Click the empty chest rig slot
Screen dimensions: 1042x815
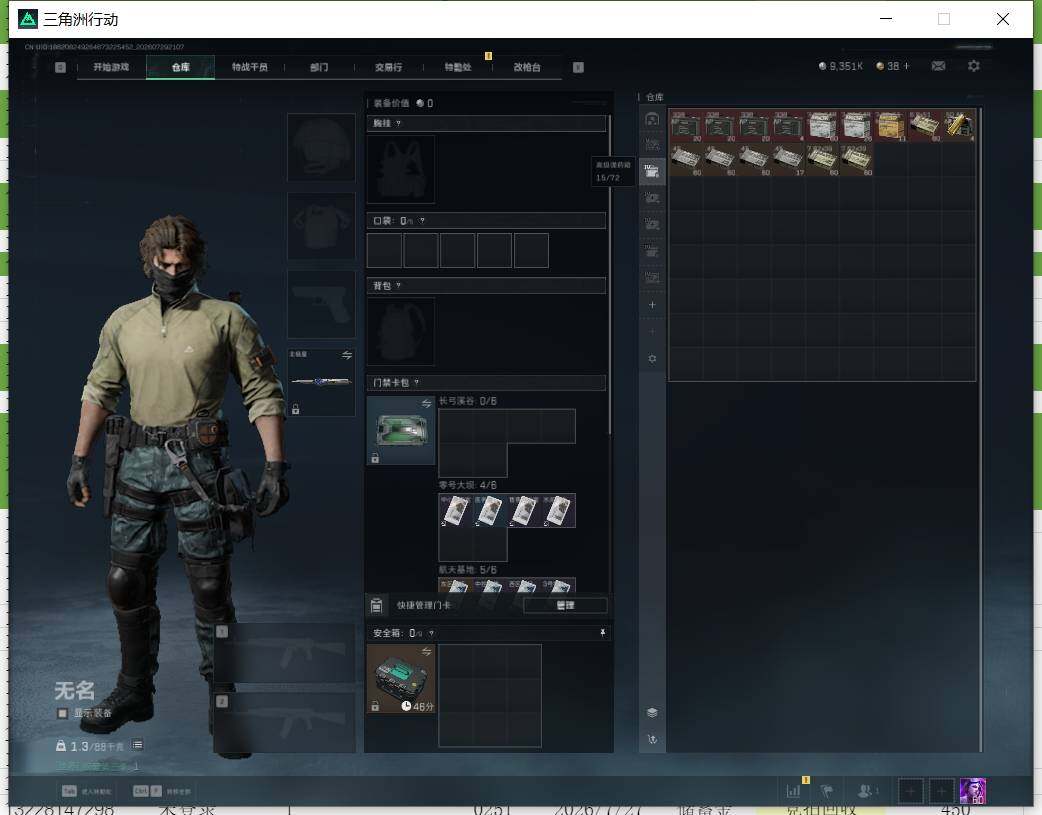tap(401, 170)
